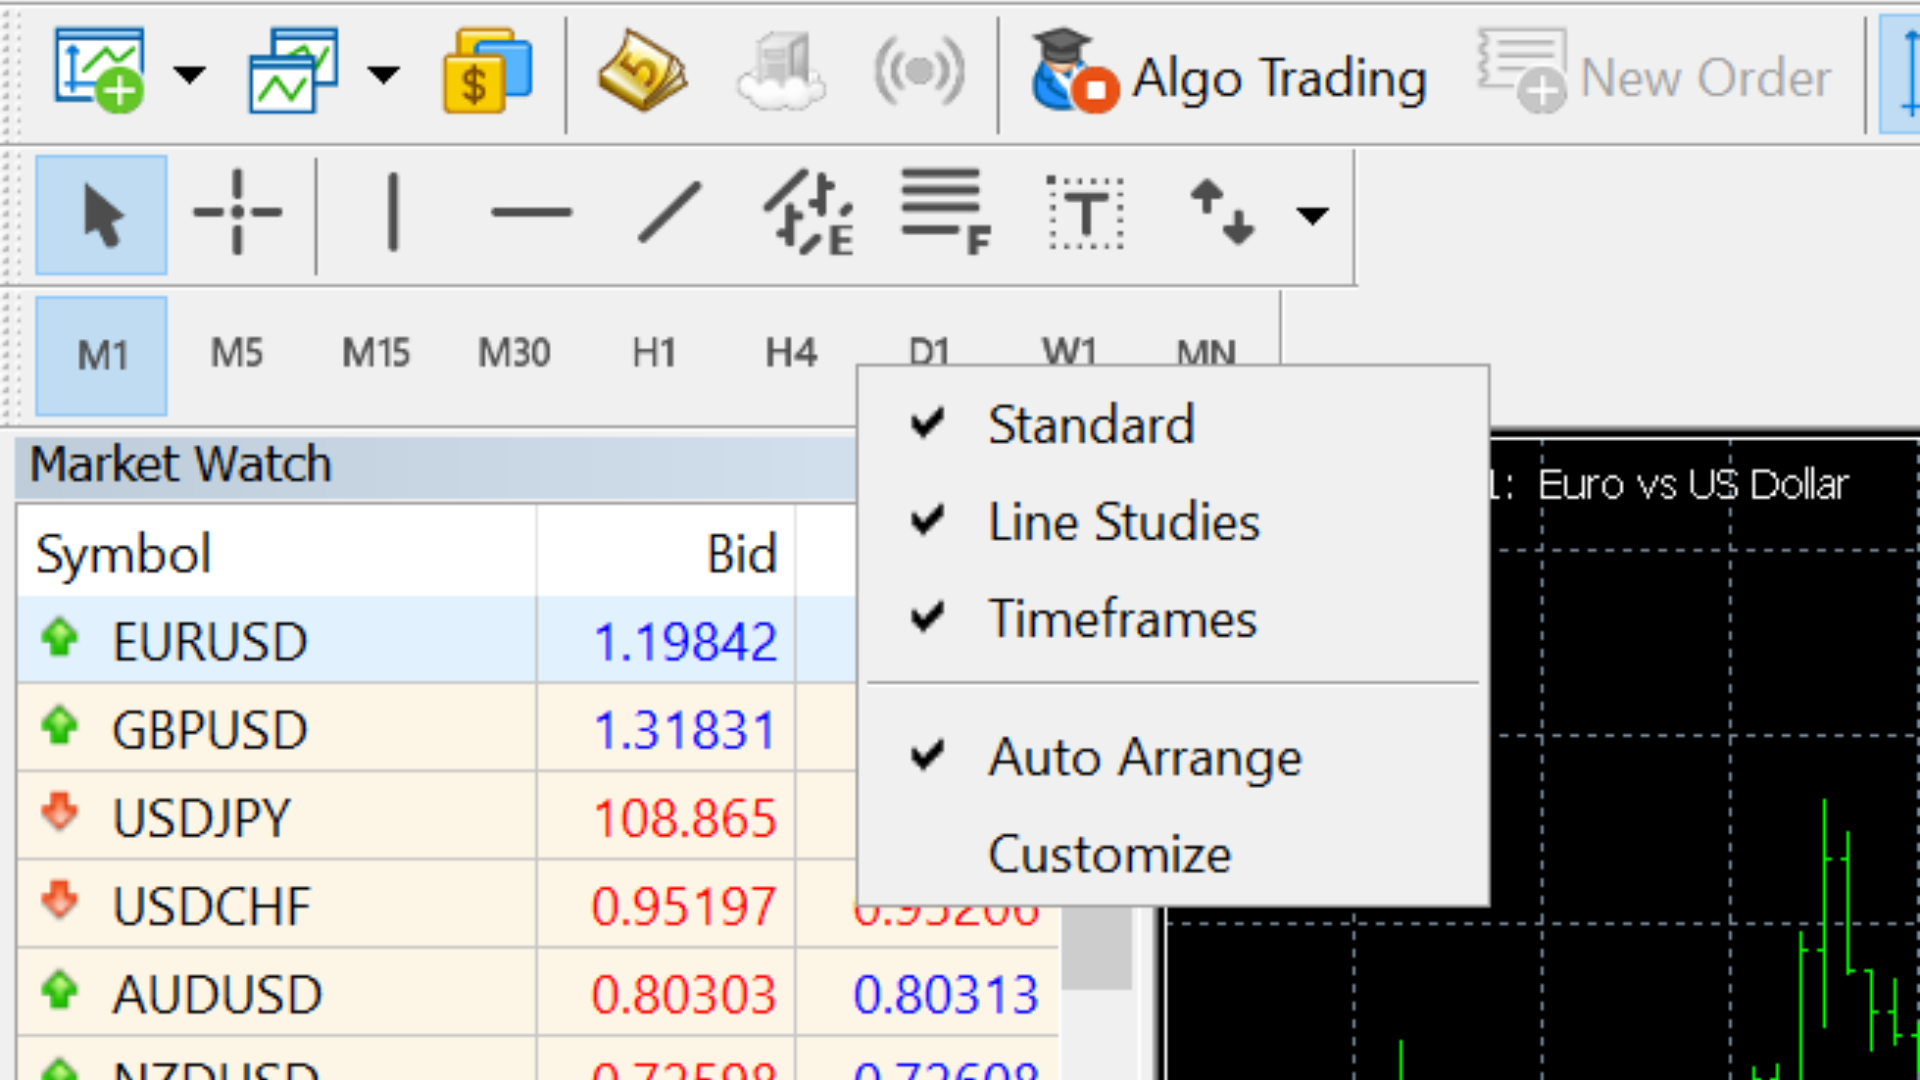
Task: Switch to the M5 timeframe
Action: pos(237,353)
